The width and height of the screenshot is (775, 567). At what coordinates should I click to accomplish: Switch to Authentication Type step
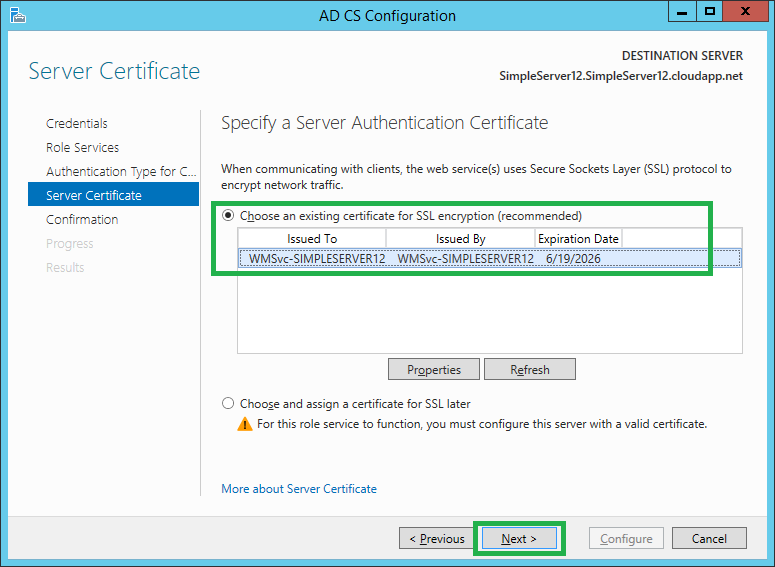121,172
